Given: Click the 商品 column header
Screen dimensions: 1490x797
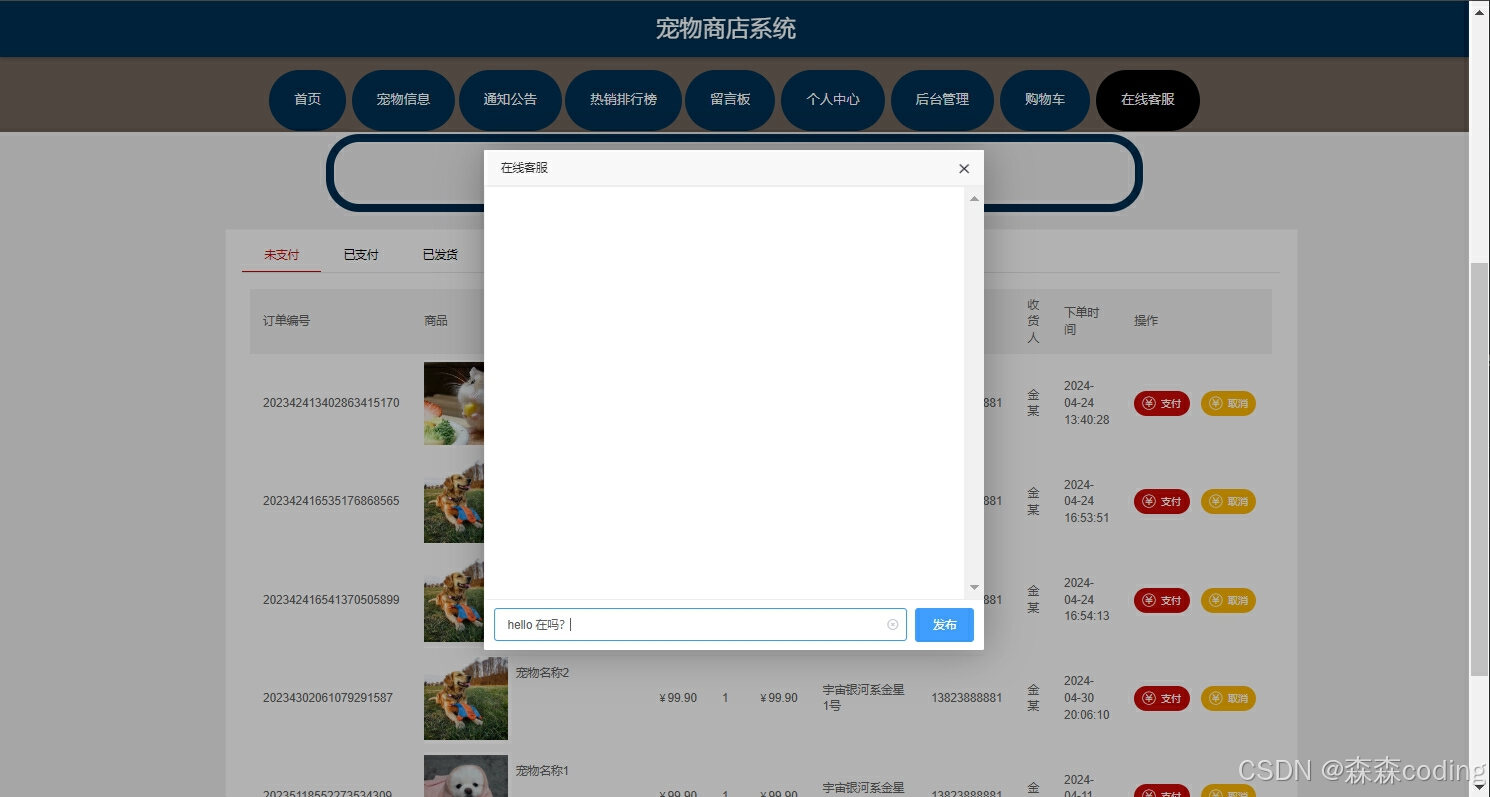Looking at the screenshot, I should 436,321.
